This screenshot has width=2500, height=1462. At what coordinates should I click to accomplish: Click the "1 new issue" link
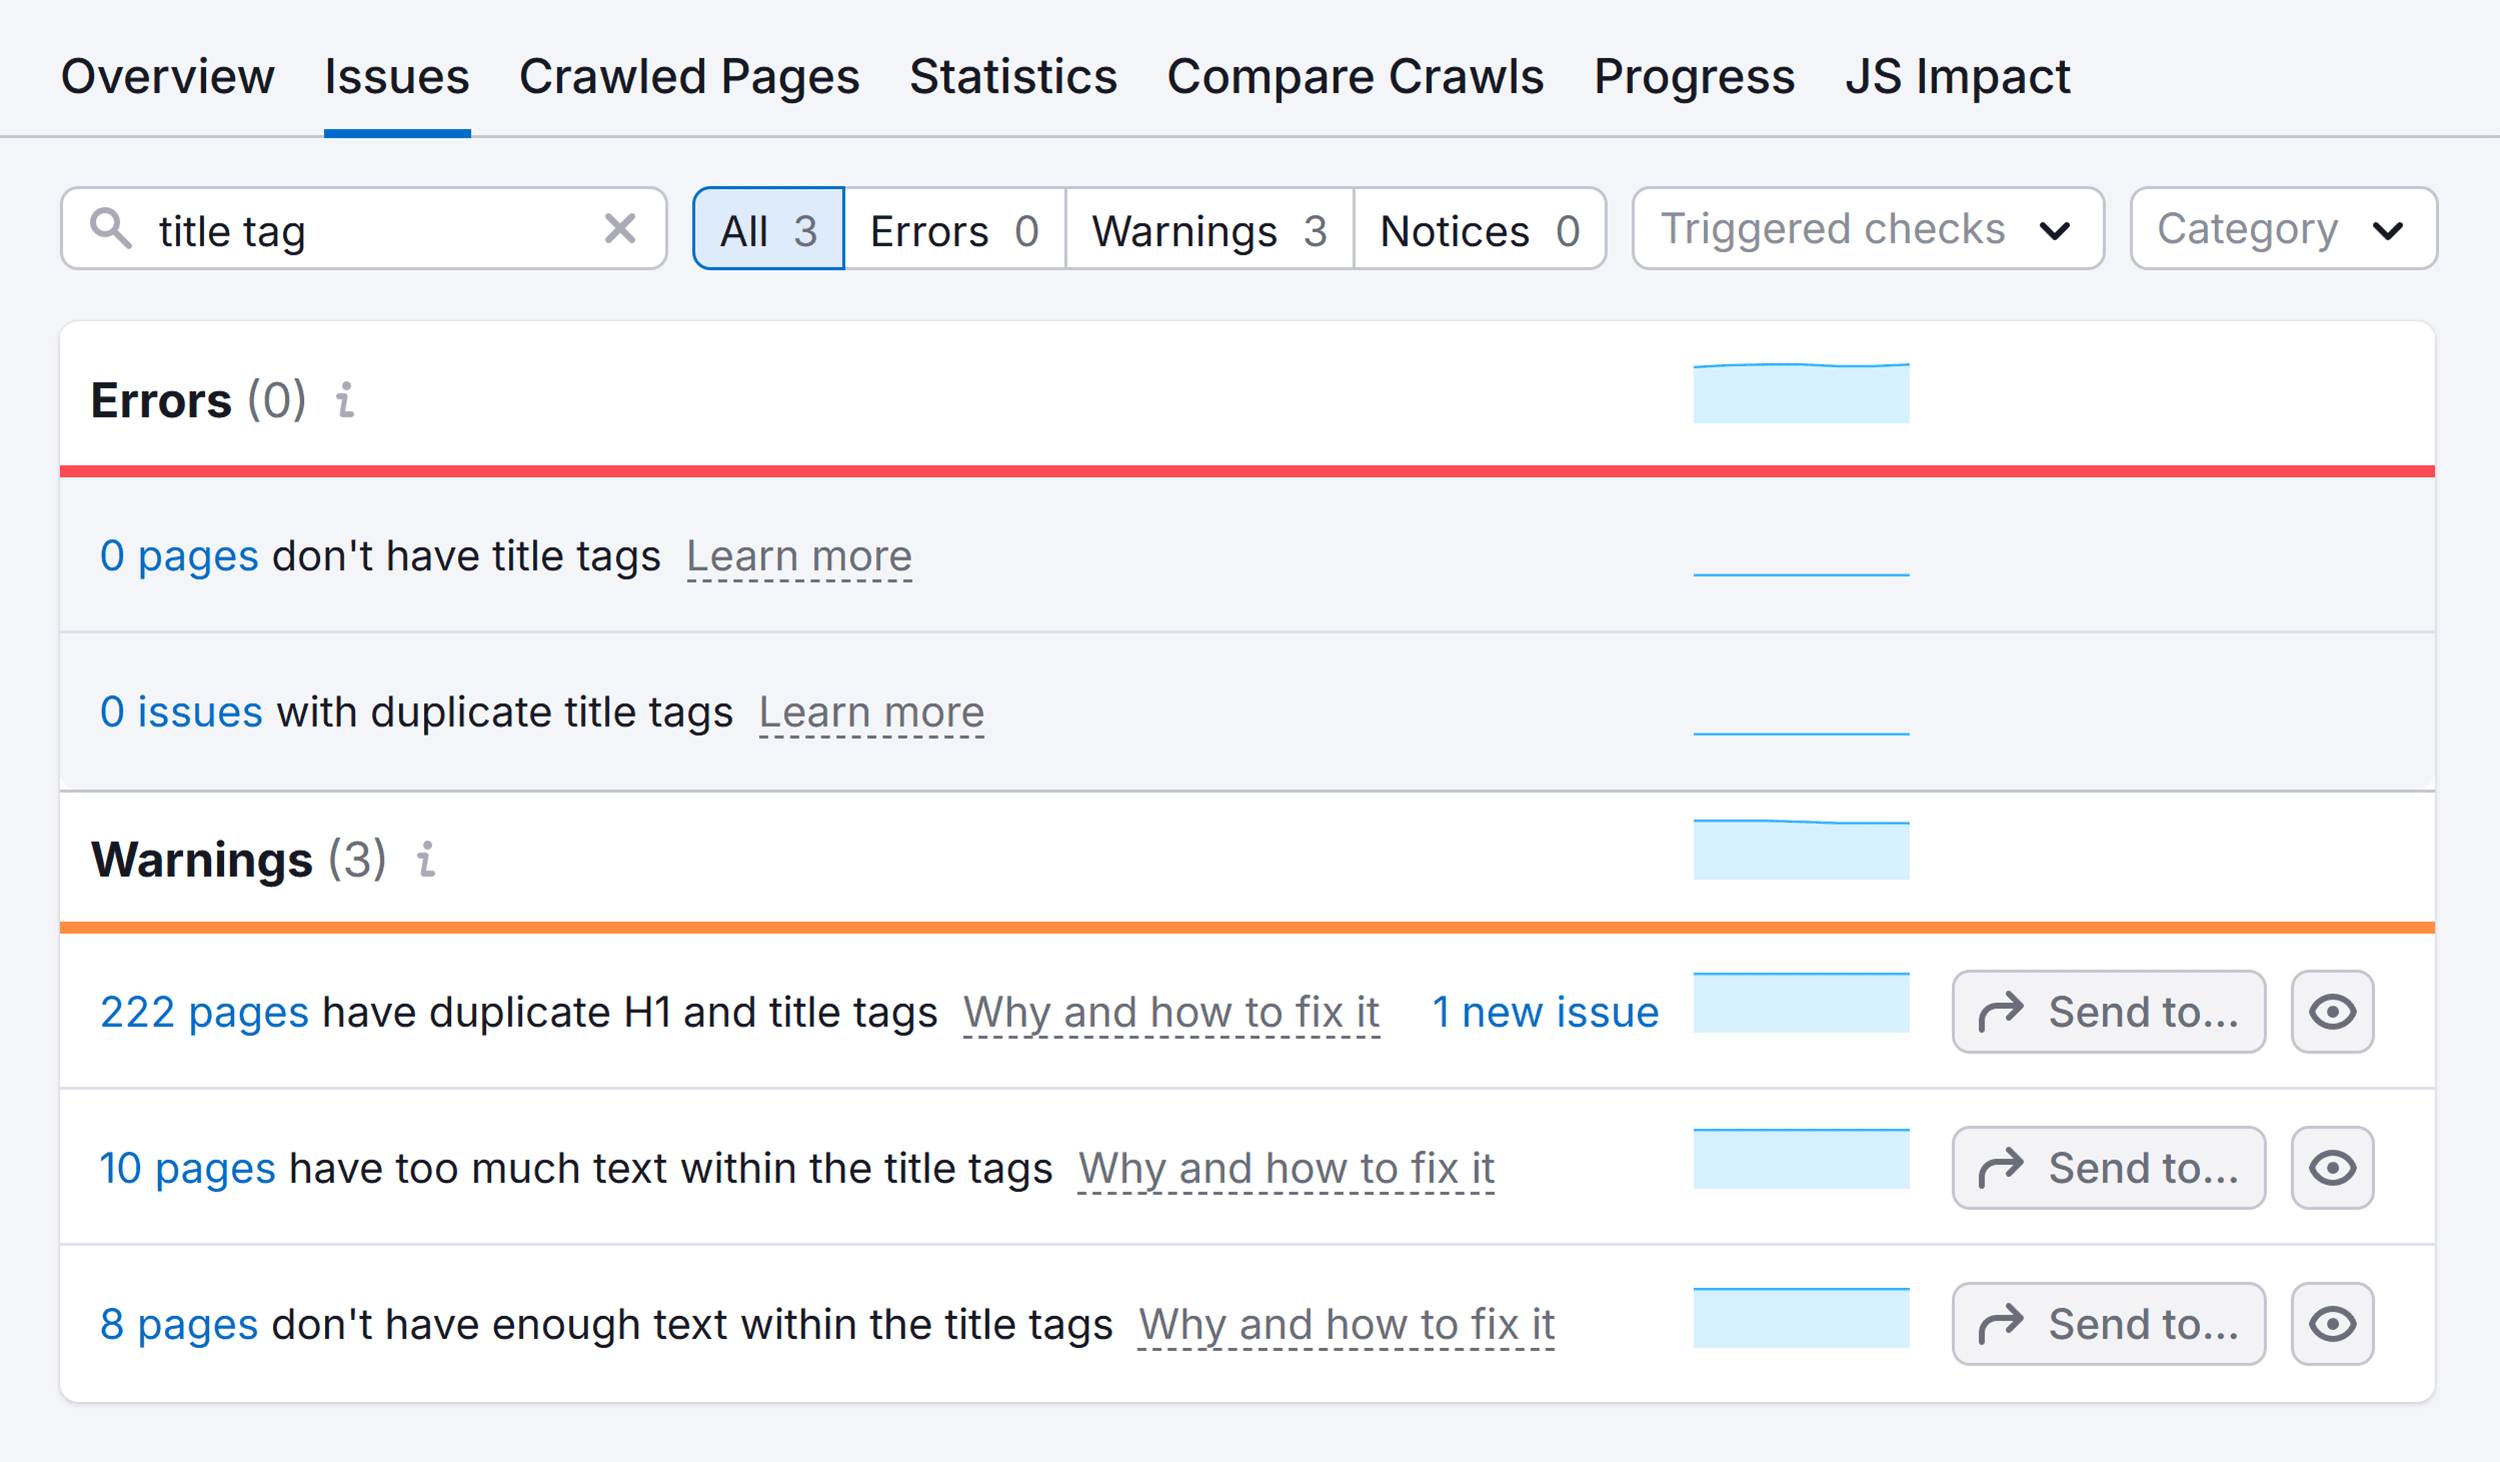pyautogui.click(x=1545, y=1011)
